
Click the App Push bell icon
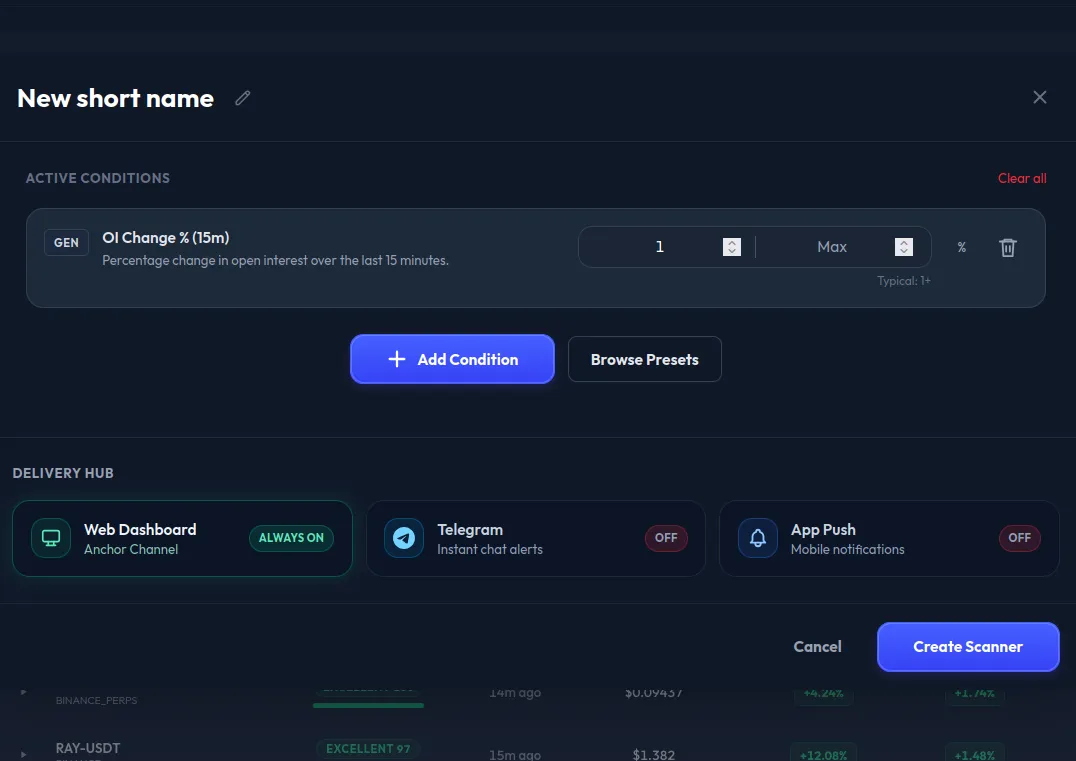[758, 538]
